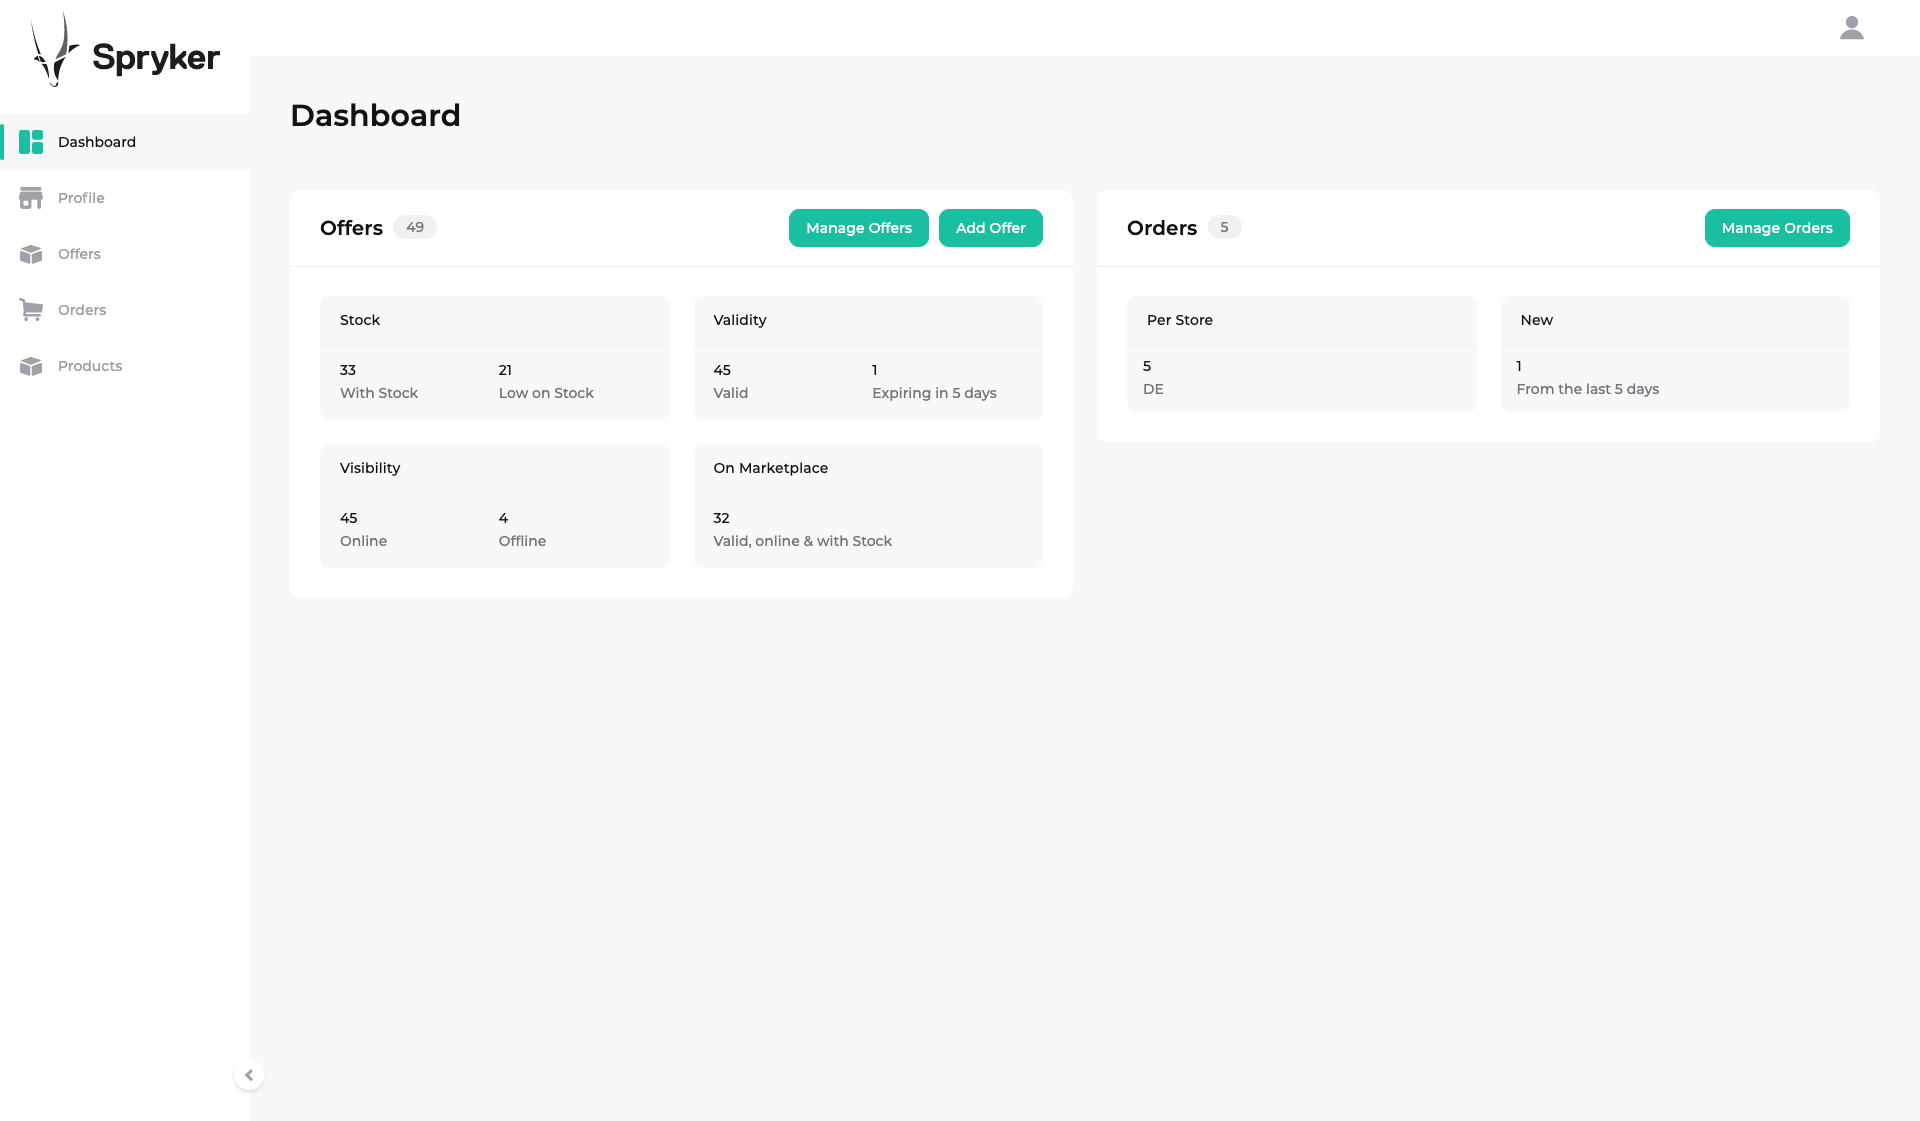Select the Low on Stock statistic

tap(546, 382)
